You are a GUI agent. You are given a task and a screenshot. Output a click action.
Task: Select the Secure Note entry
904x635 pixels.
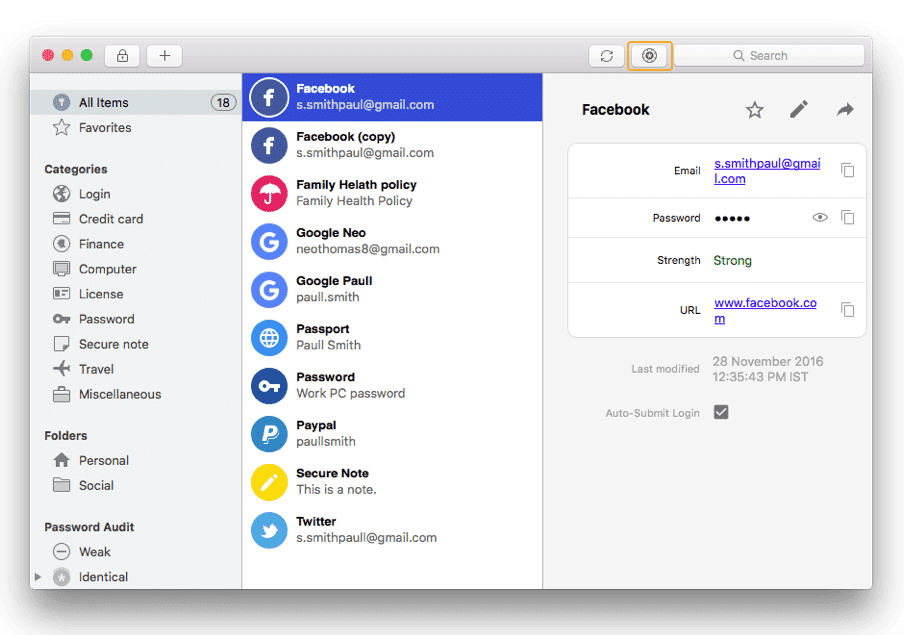point(392,482)
